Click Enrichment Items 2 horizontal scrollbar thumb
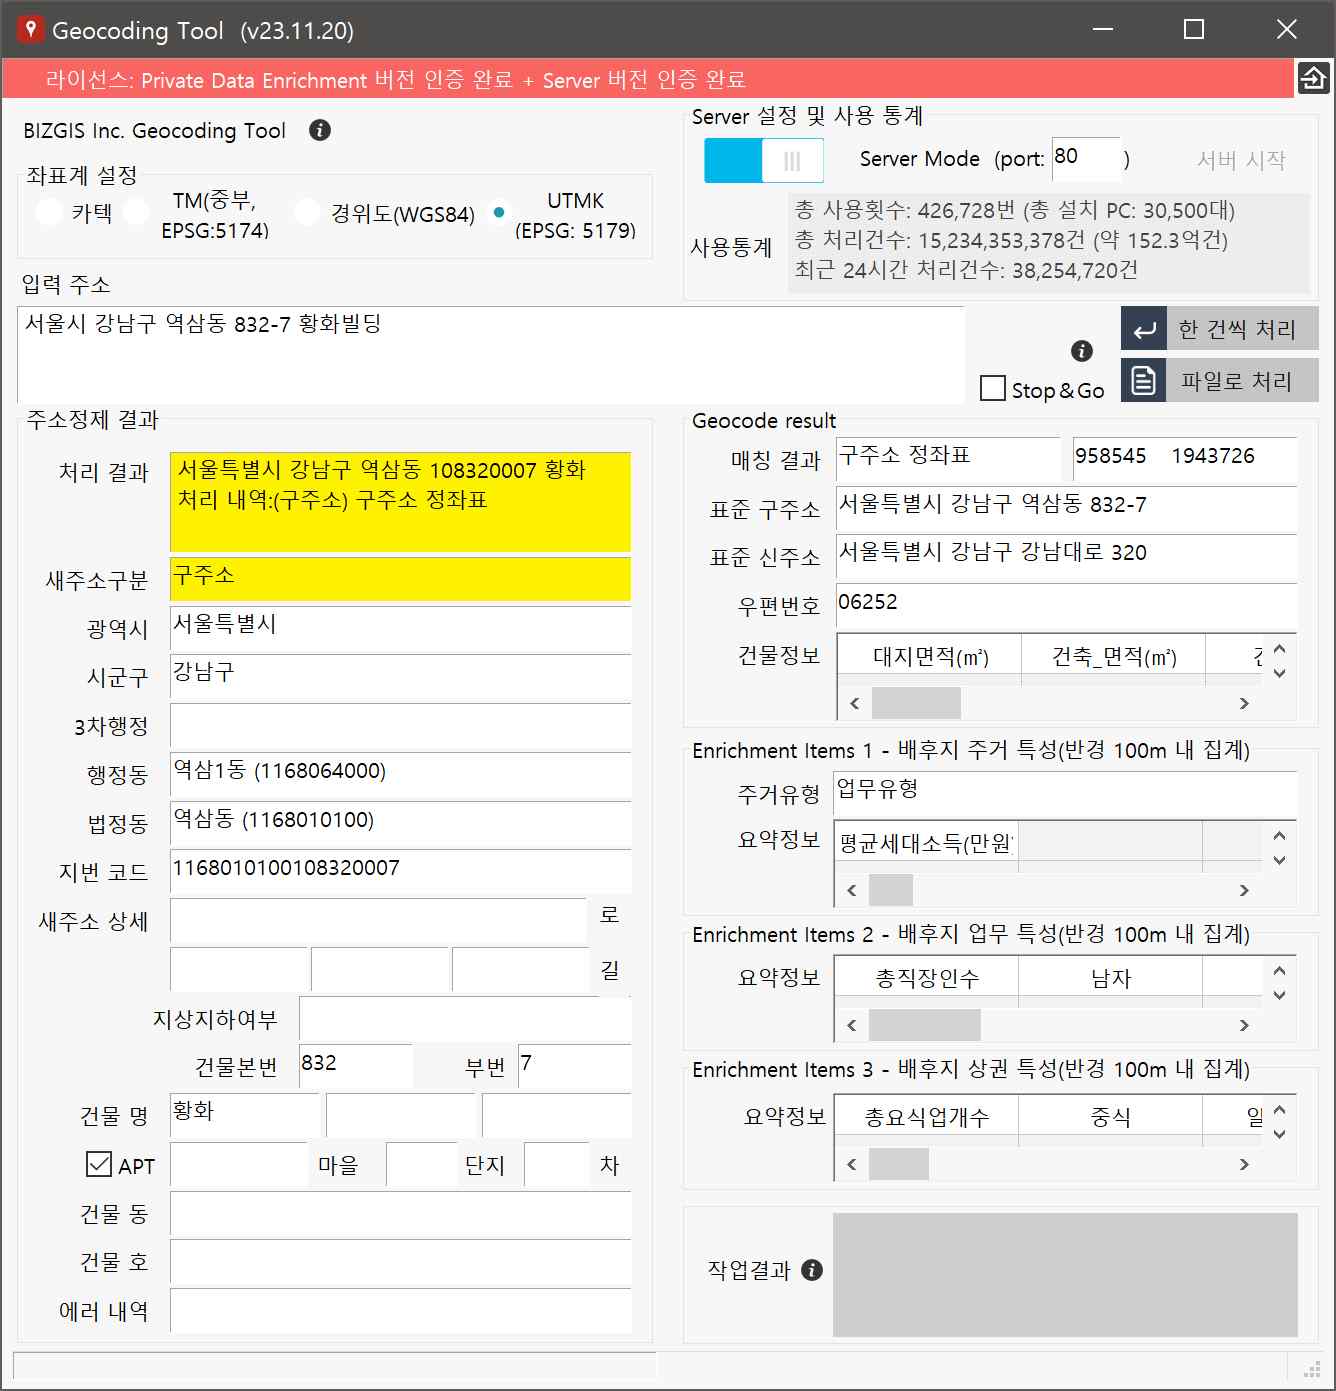This screenshot has height=1391, width=1336. click(925, 1025)
